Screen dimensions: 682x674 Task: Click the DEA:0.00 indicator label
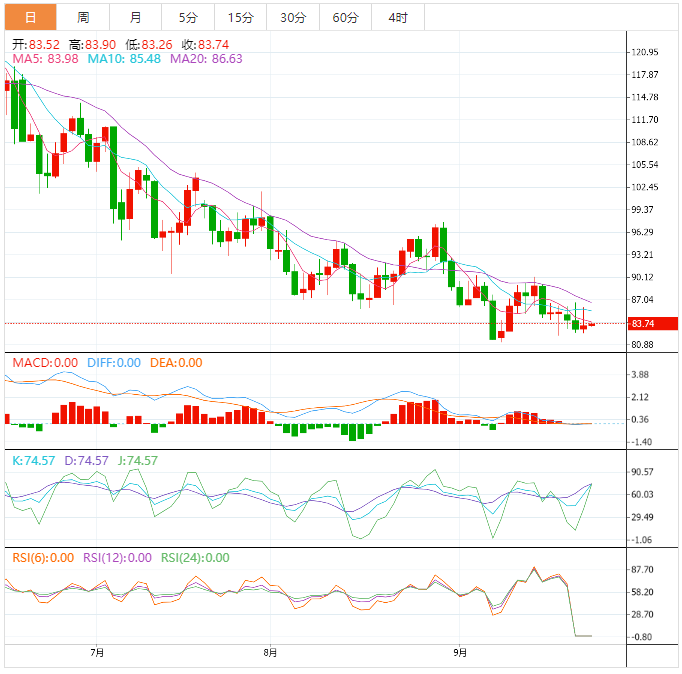176,363
